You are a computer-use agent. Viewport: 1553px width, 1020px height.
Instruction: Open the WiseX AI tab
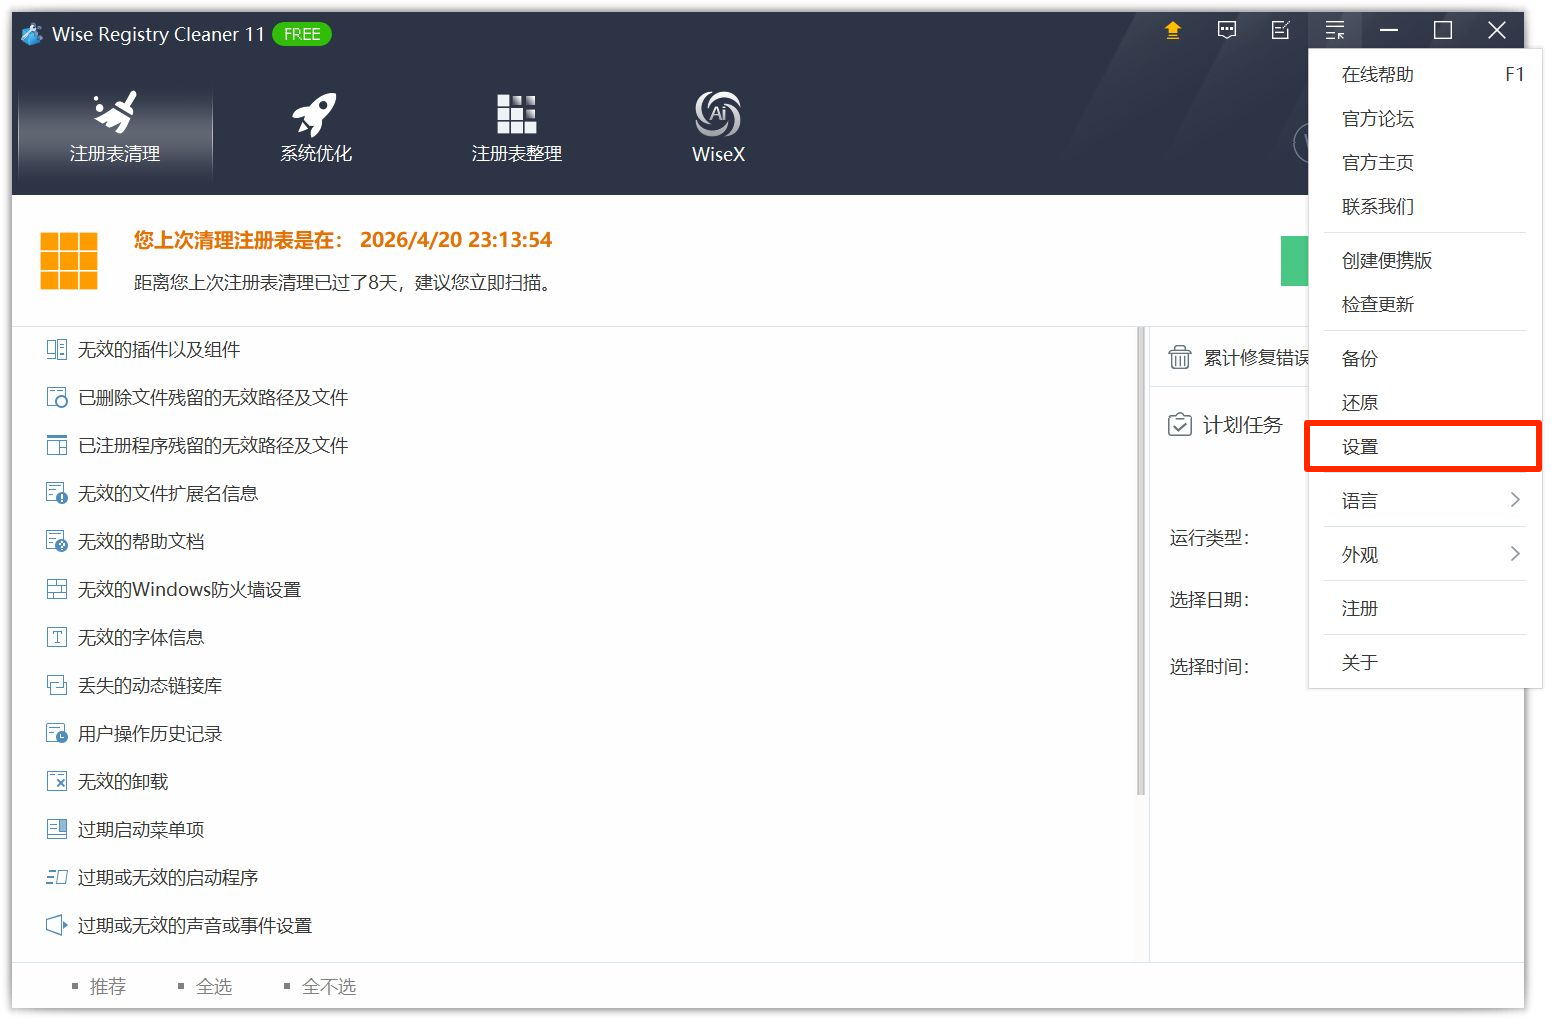(718, 129)
